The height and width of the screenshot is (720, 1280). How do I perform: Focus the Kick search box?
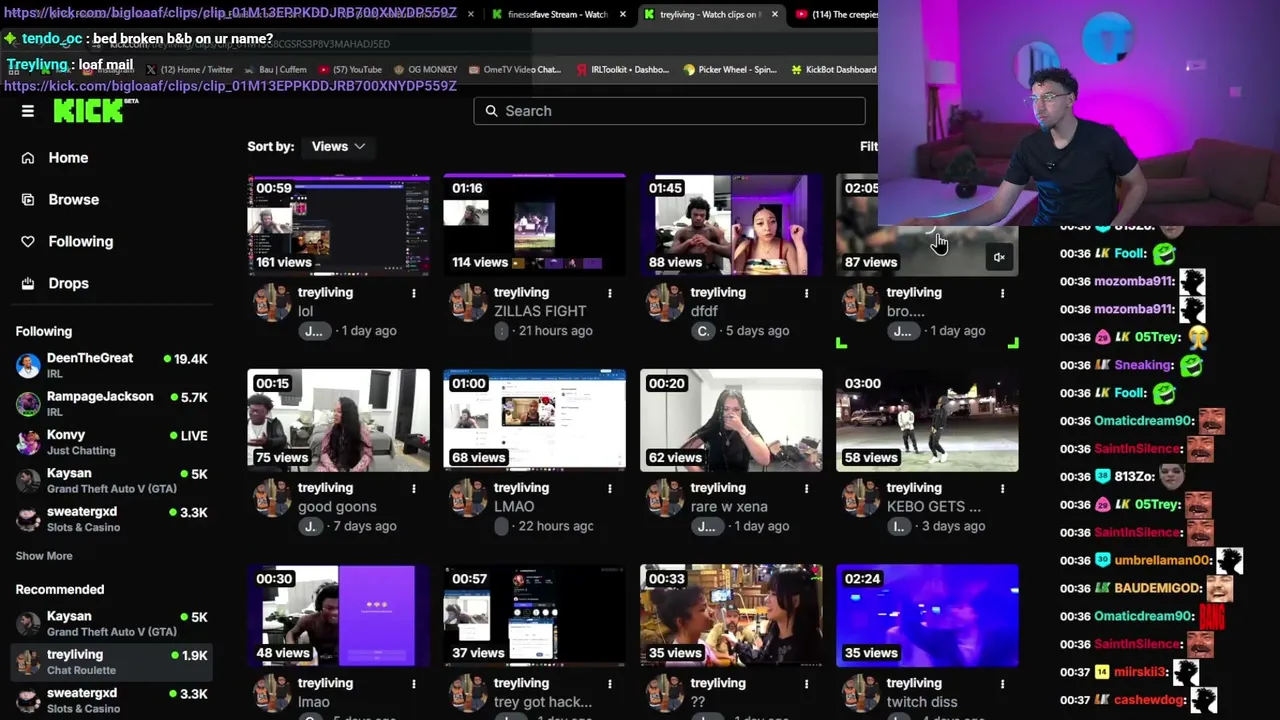[x=669, y=111]
